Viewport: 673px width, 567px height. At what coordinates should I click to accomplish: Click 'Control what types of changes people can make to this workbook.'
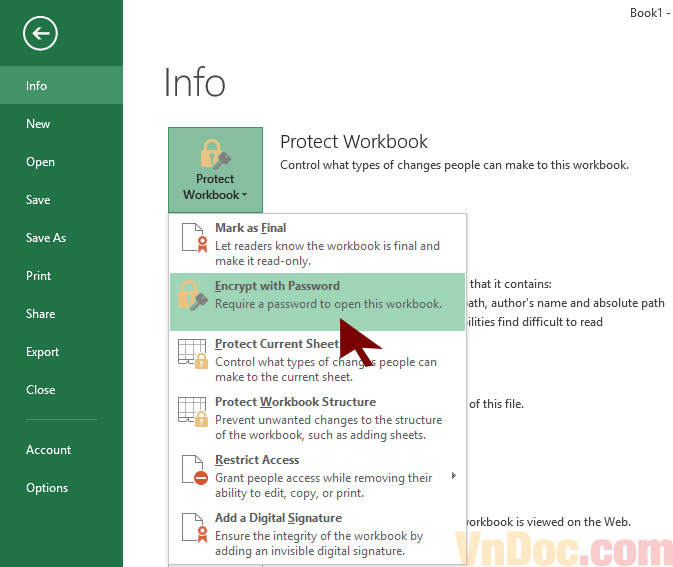[454, 165]
